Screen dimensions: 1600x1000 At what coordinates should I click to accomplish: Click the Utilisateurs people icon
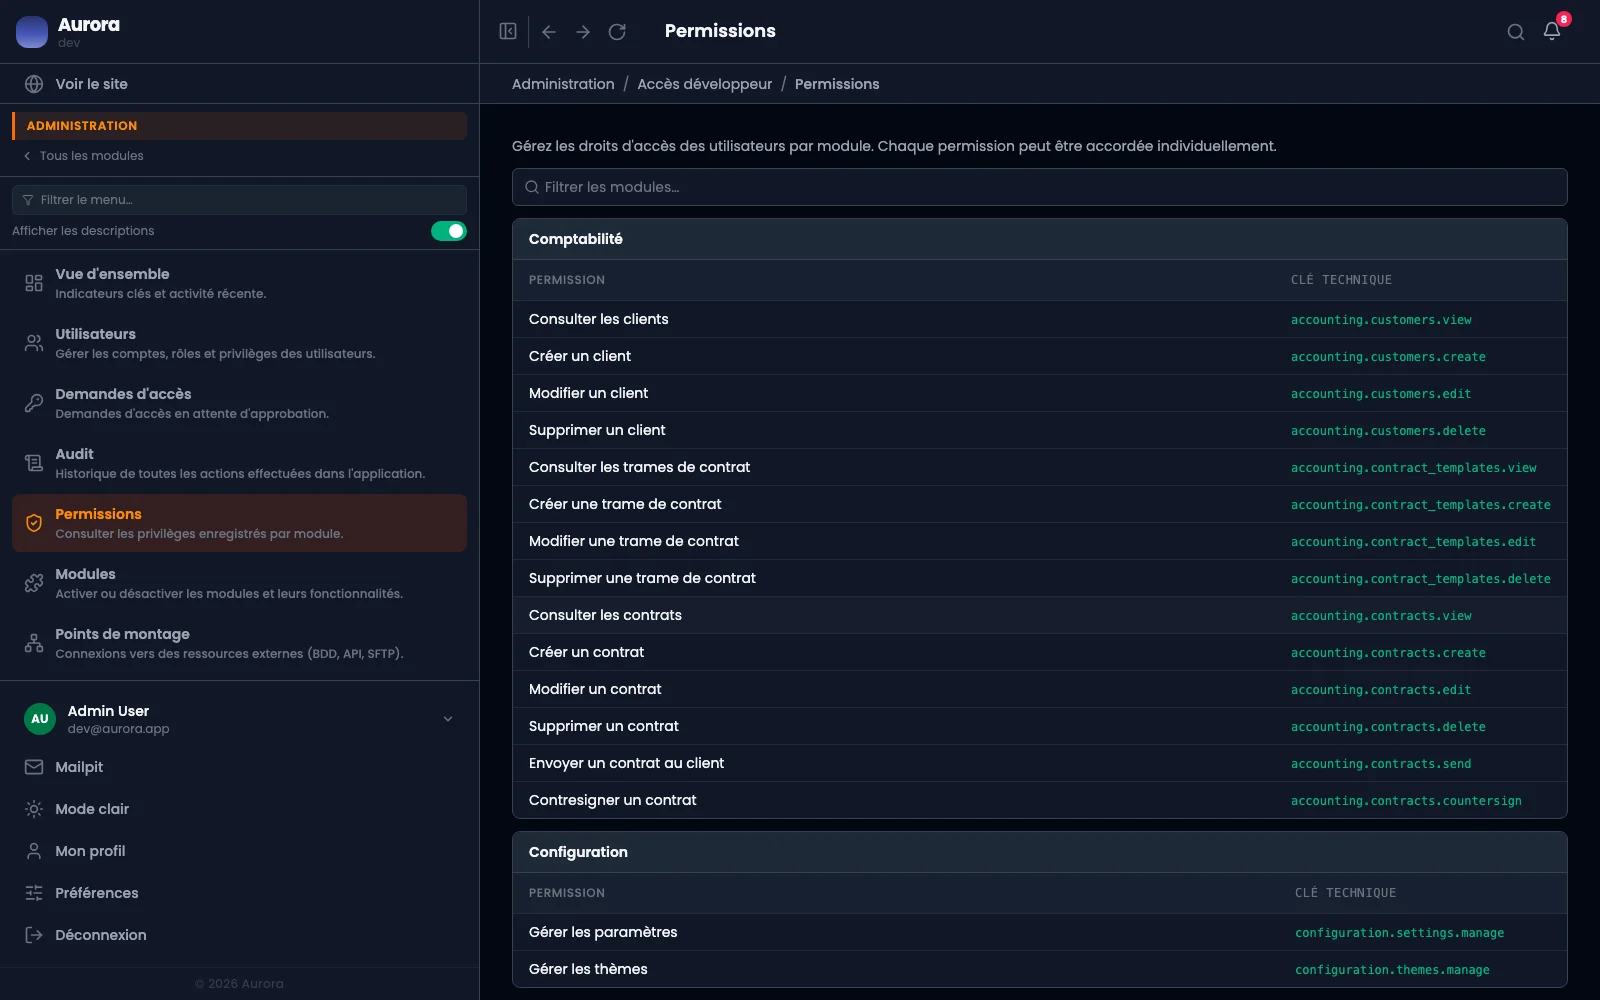click(34, 343)
